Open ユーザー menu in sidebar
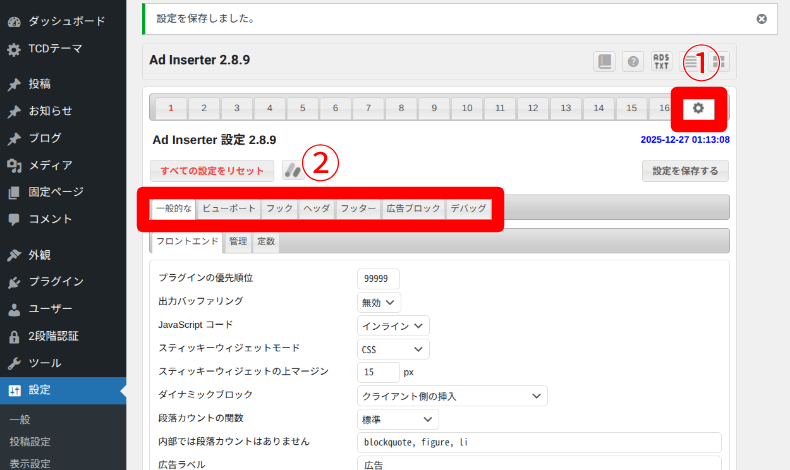The height and width of the screenshot is (470, 790). coord(63,309)
